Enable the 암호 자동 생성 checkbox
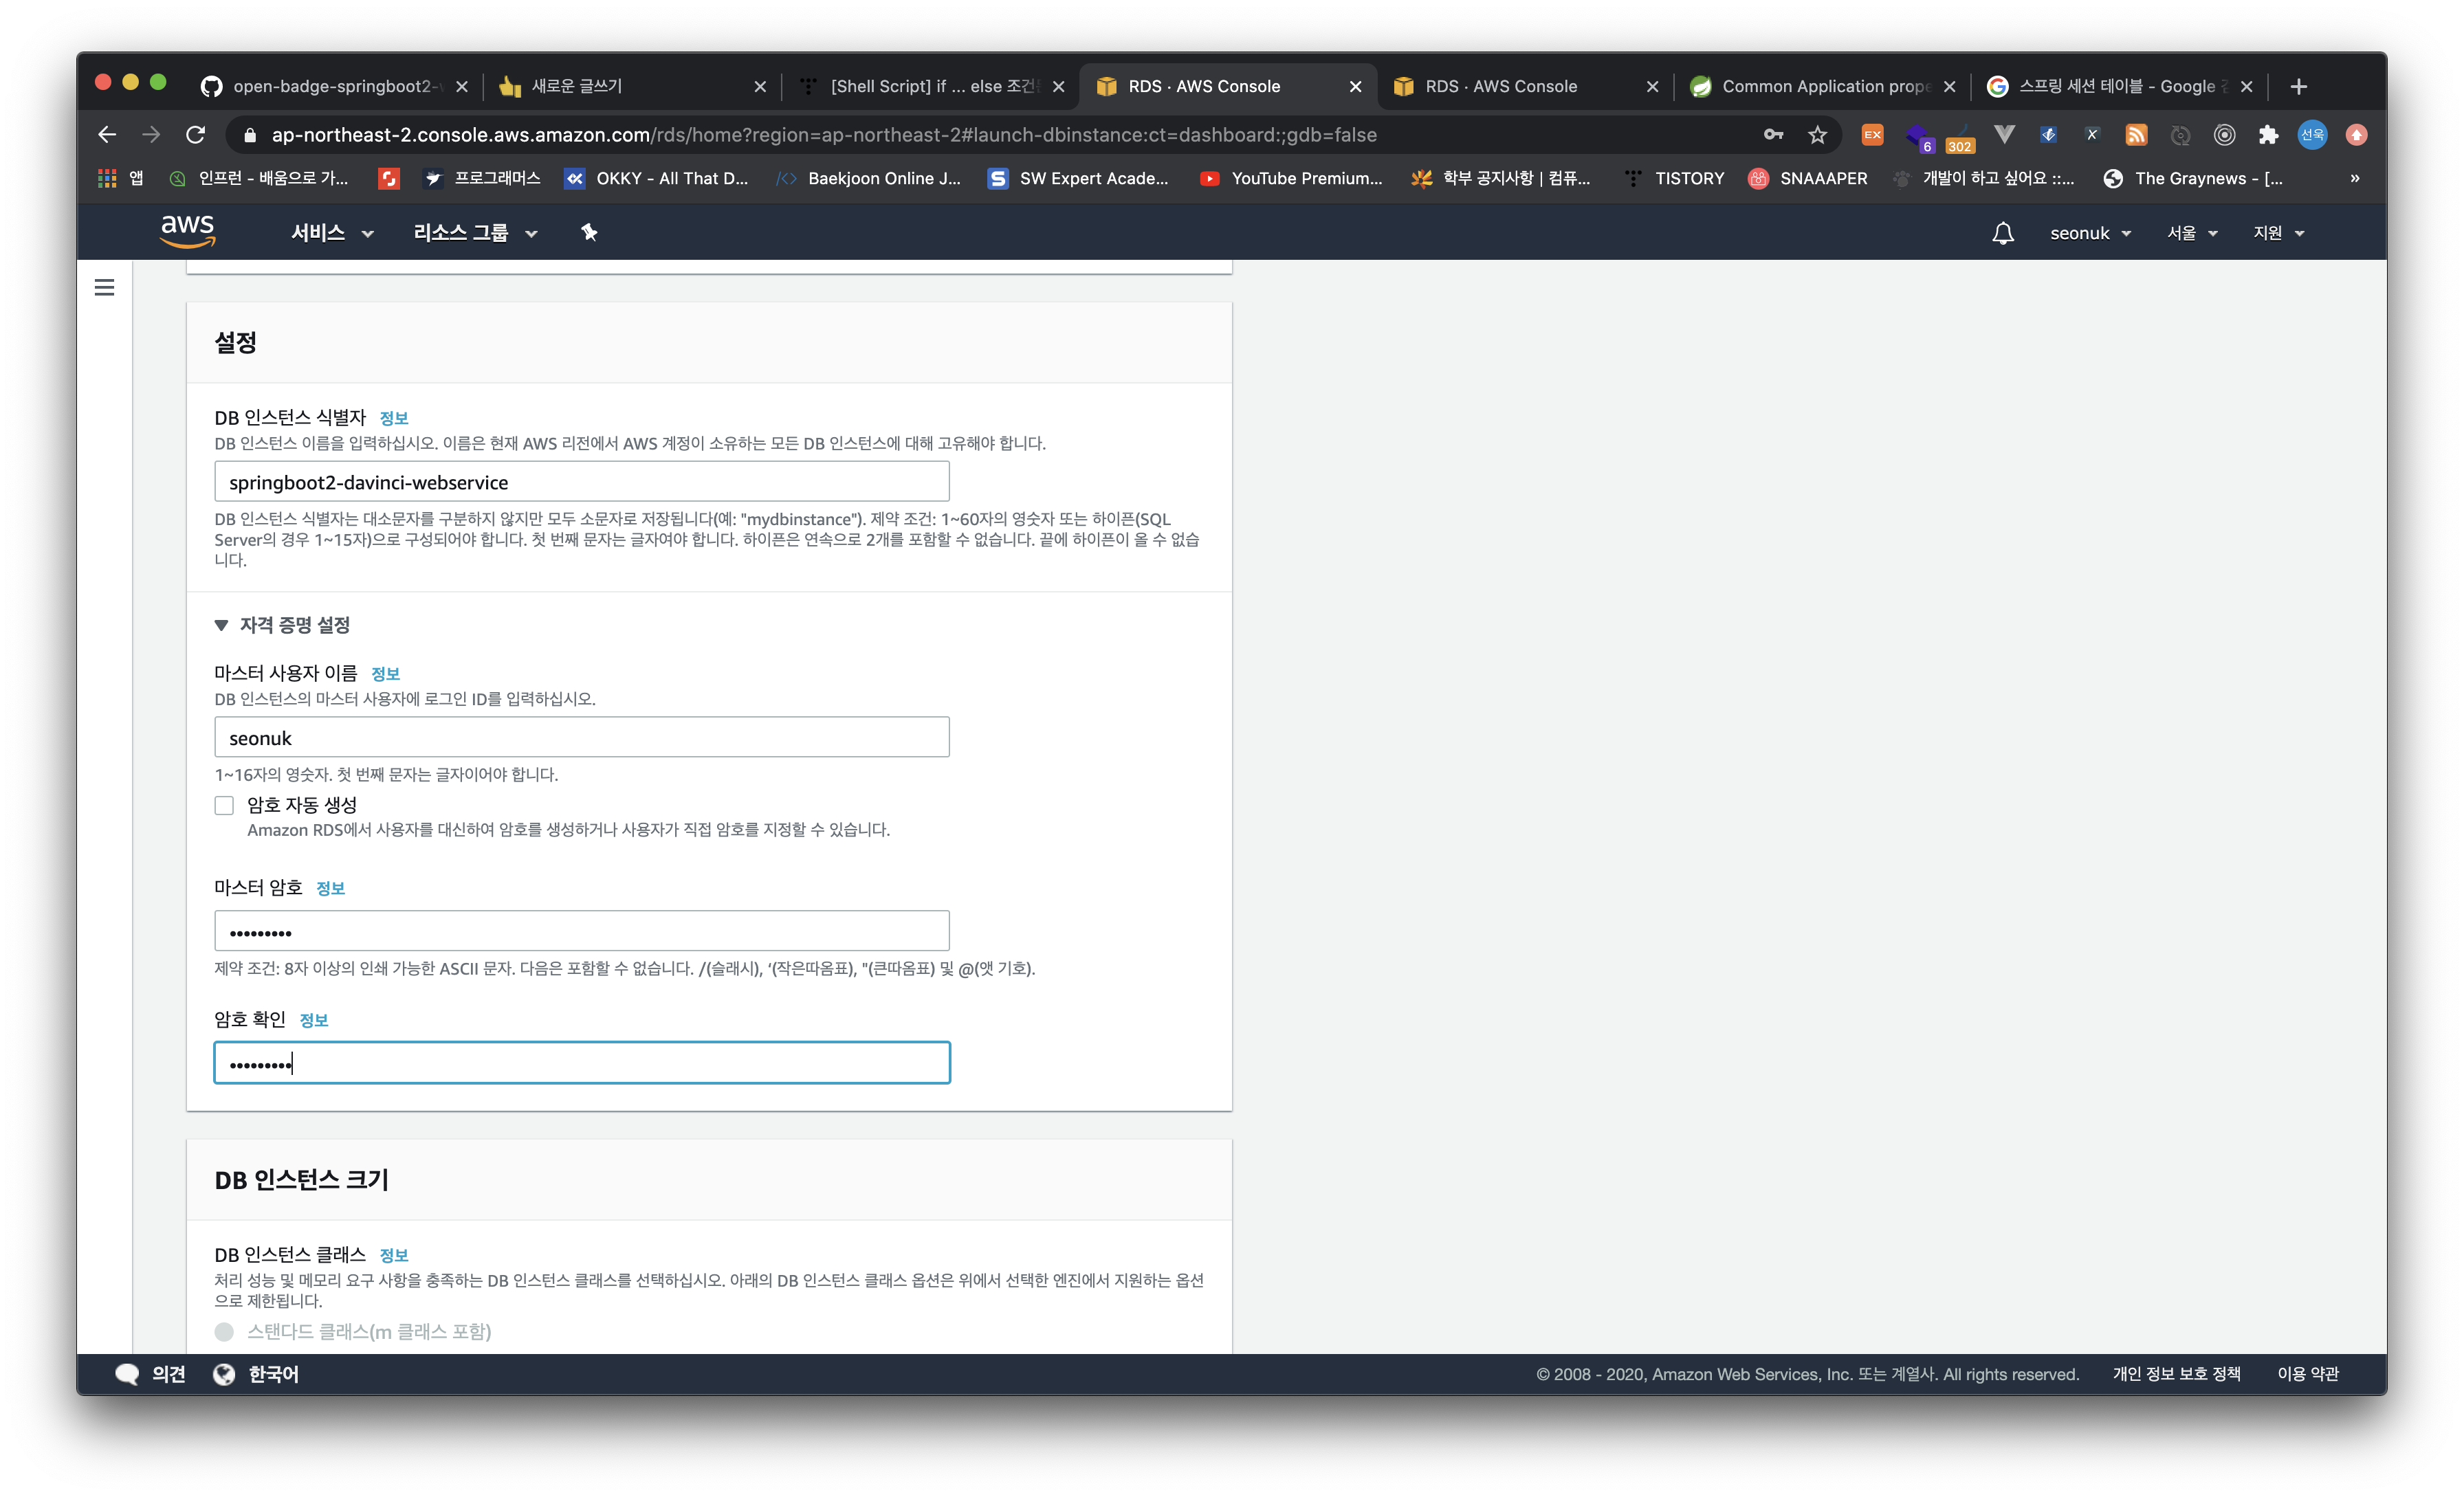 224,805
